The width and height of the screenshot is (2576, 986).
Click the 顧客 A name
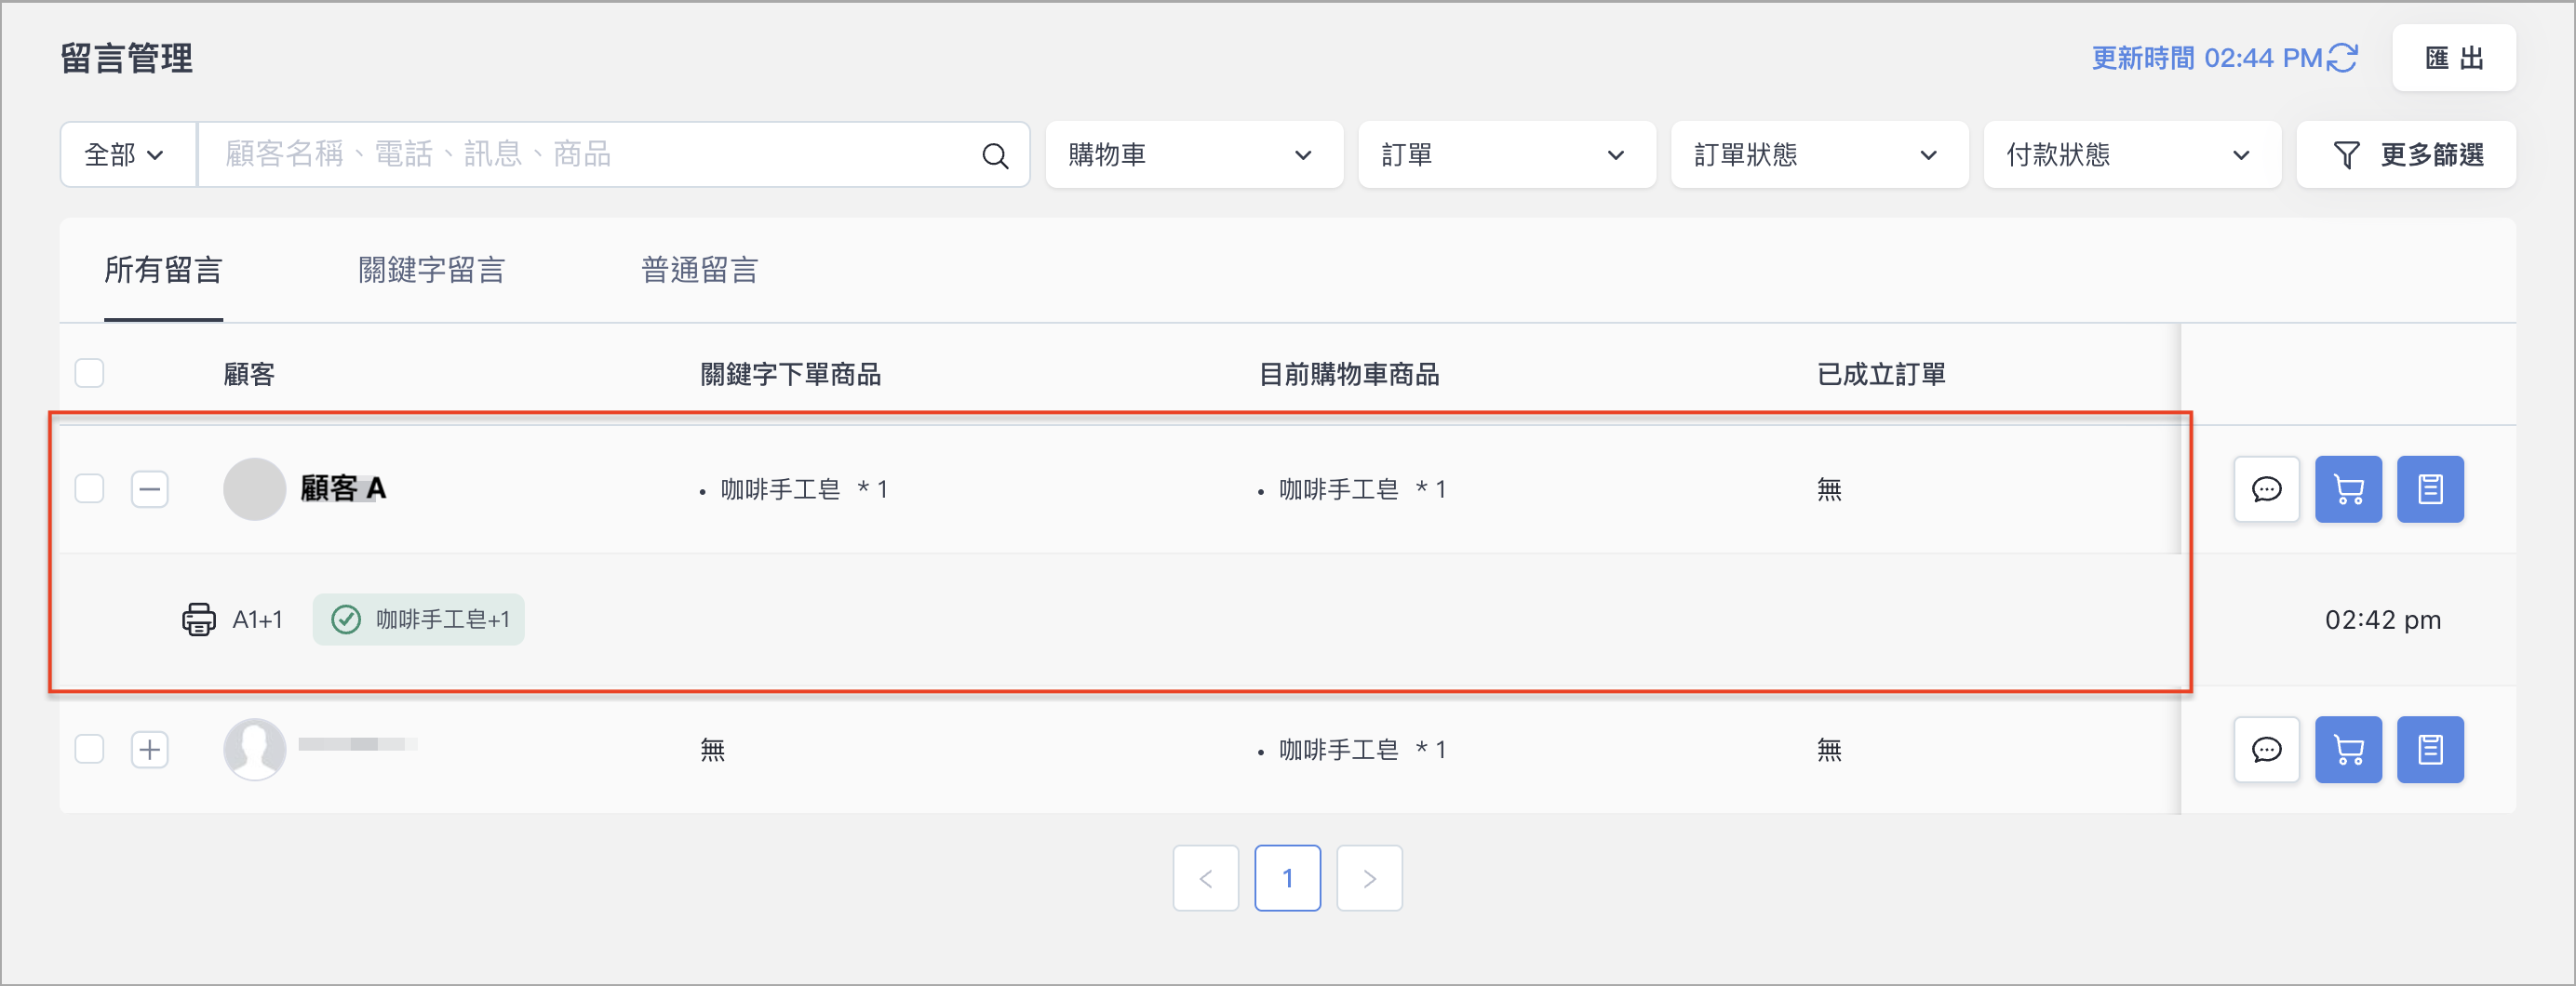tap(343, 489)
